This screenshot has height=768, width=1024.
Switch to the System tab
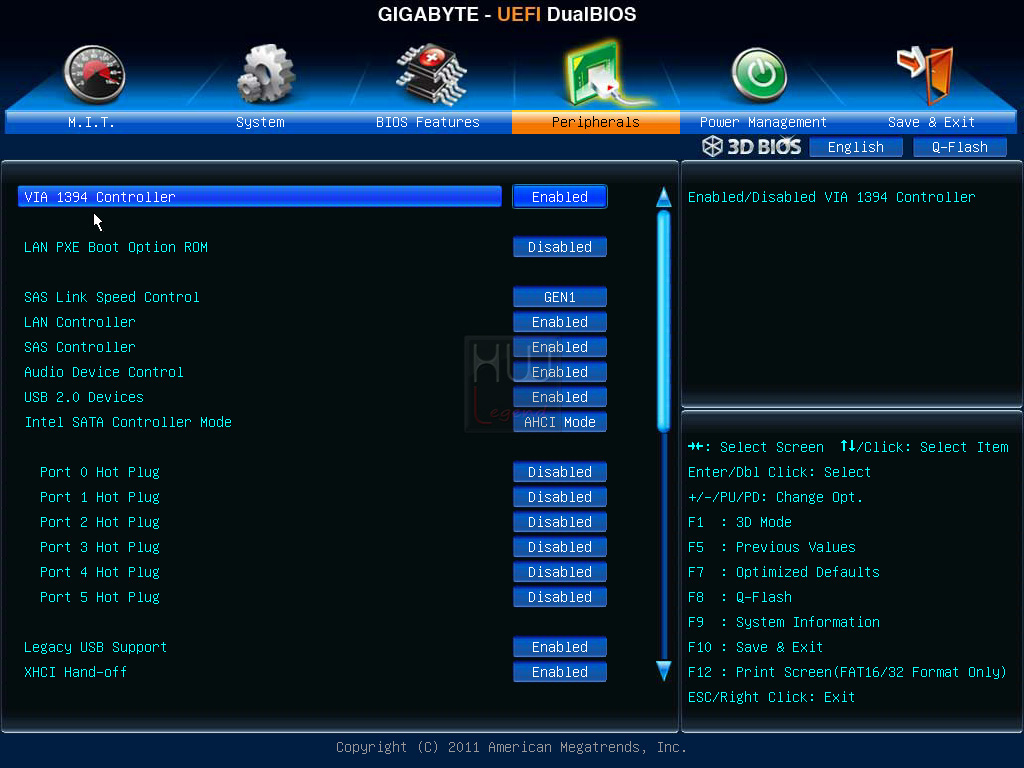coord(260,122)
